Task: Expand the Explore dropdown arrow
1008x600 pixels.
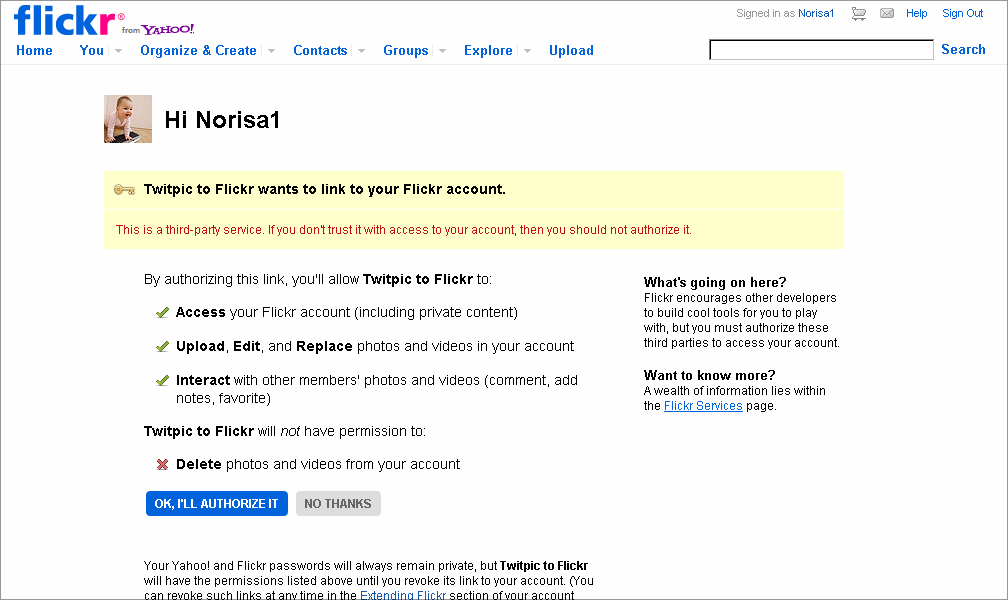Action: 527,51
